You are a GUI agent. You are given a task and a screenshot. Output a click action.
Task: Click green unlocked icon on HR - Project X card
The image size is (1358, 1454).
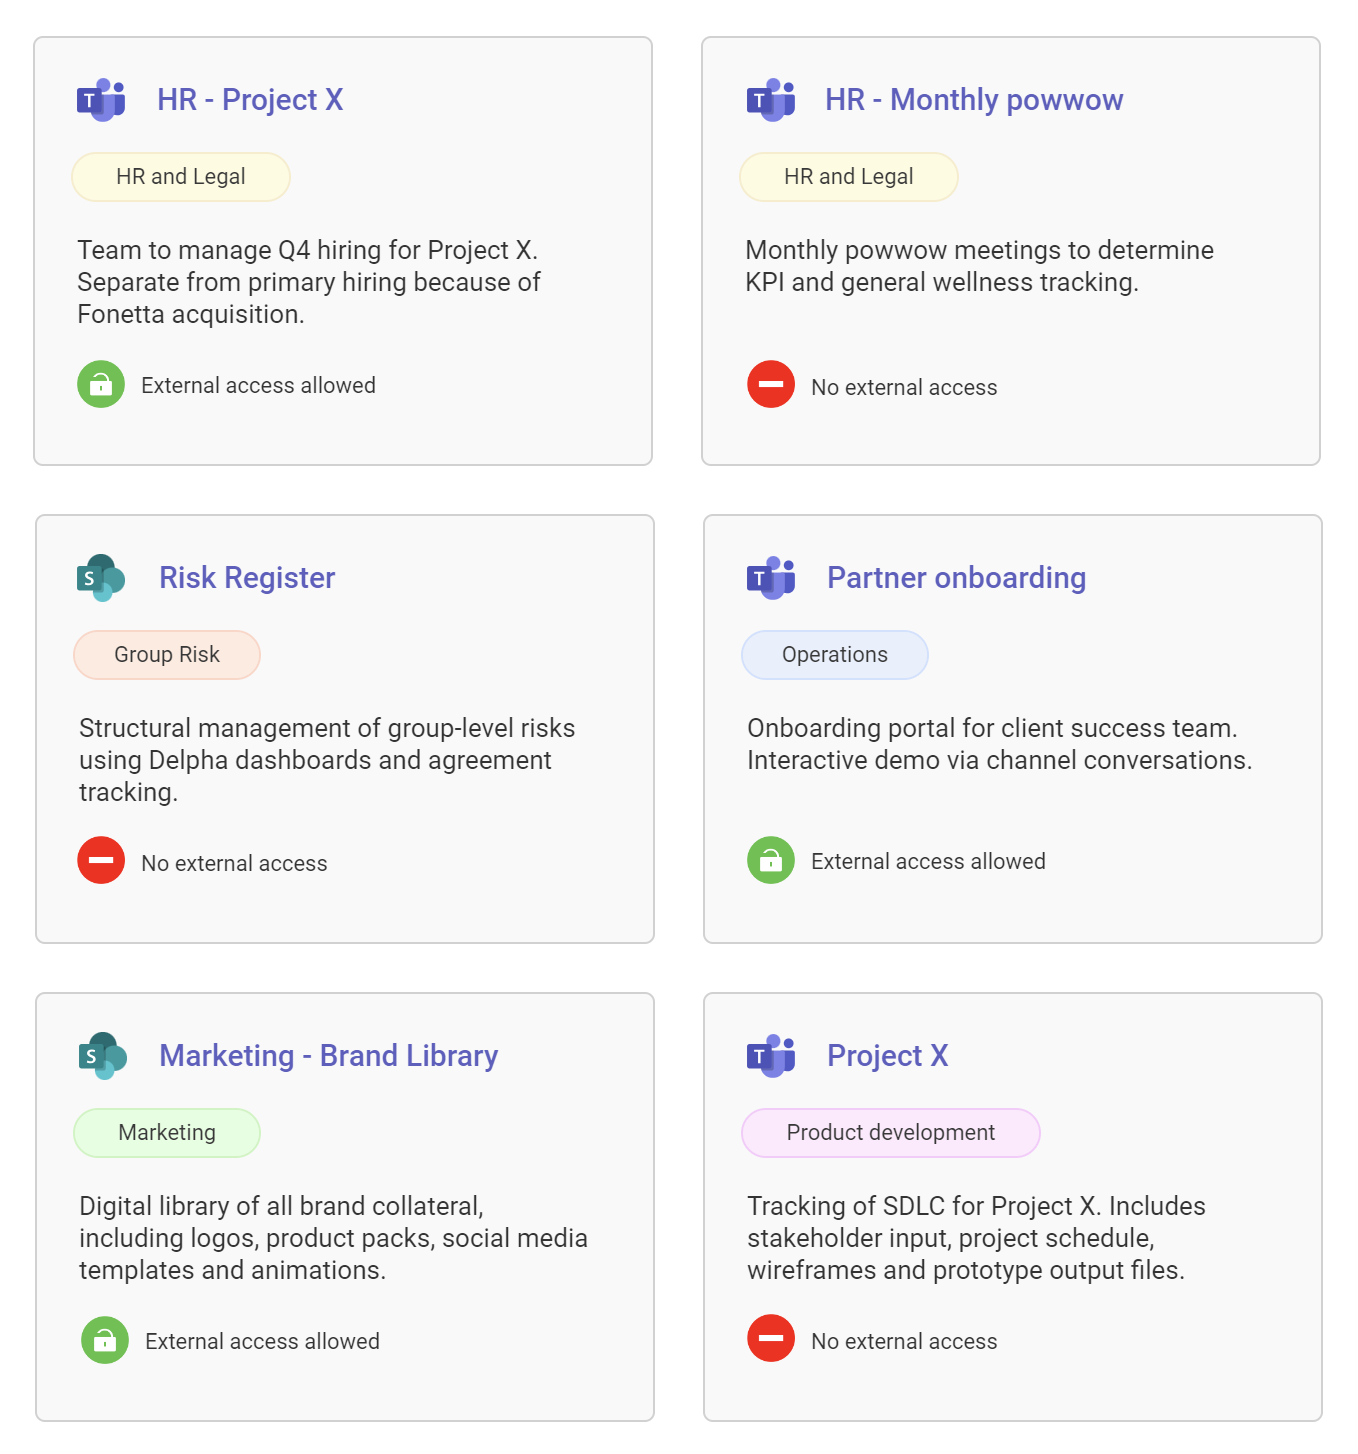tap(101, 384)
